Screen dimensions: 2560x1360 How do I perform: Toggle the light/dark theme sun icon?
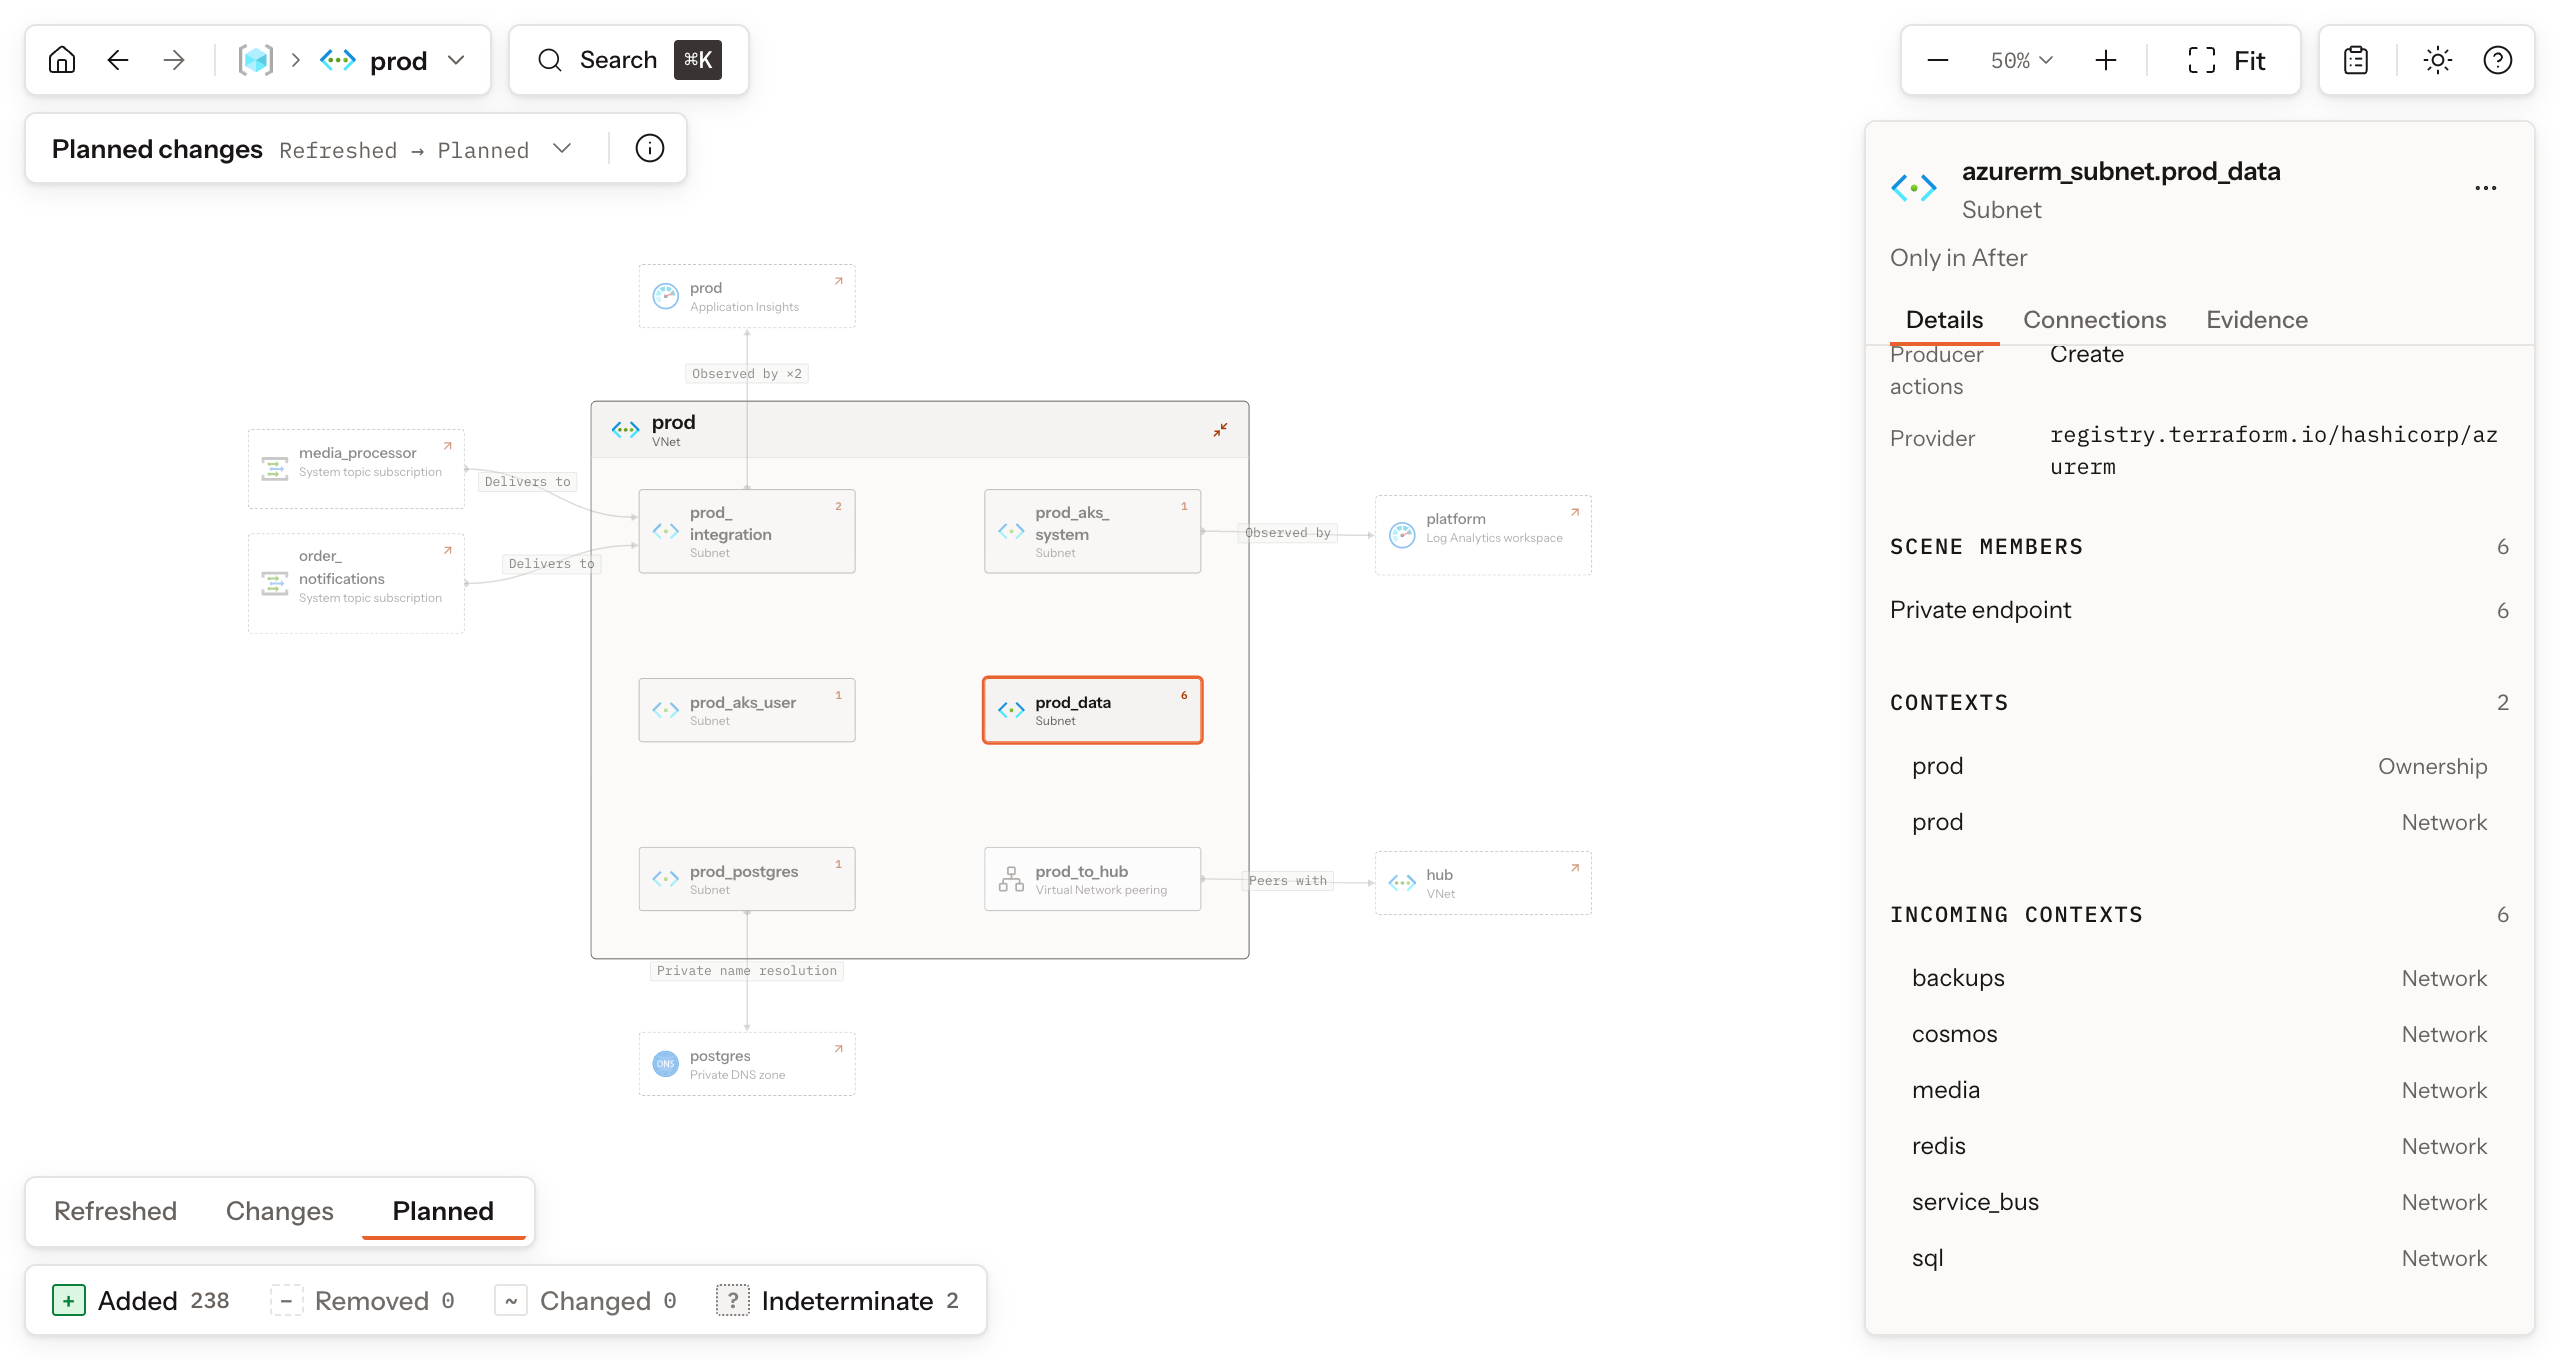pos(2438,60)
